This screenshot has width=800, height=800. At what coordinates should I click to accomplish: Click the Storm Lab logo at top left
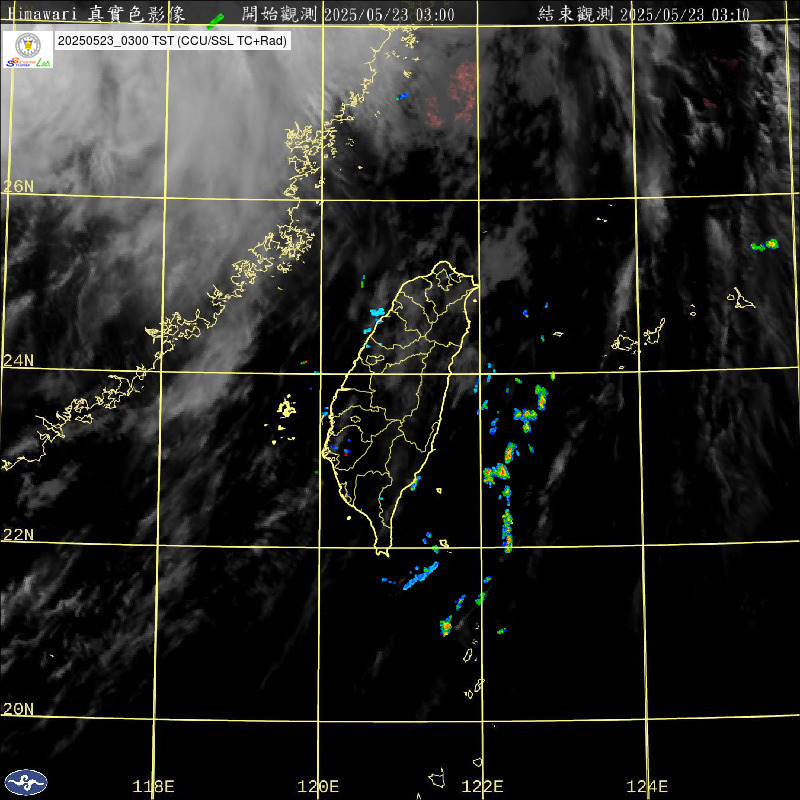[x=28, y=49]
